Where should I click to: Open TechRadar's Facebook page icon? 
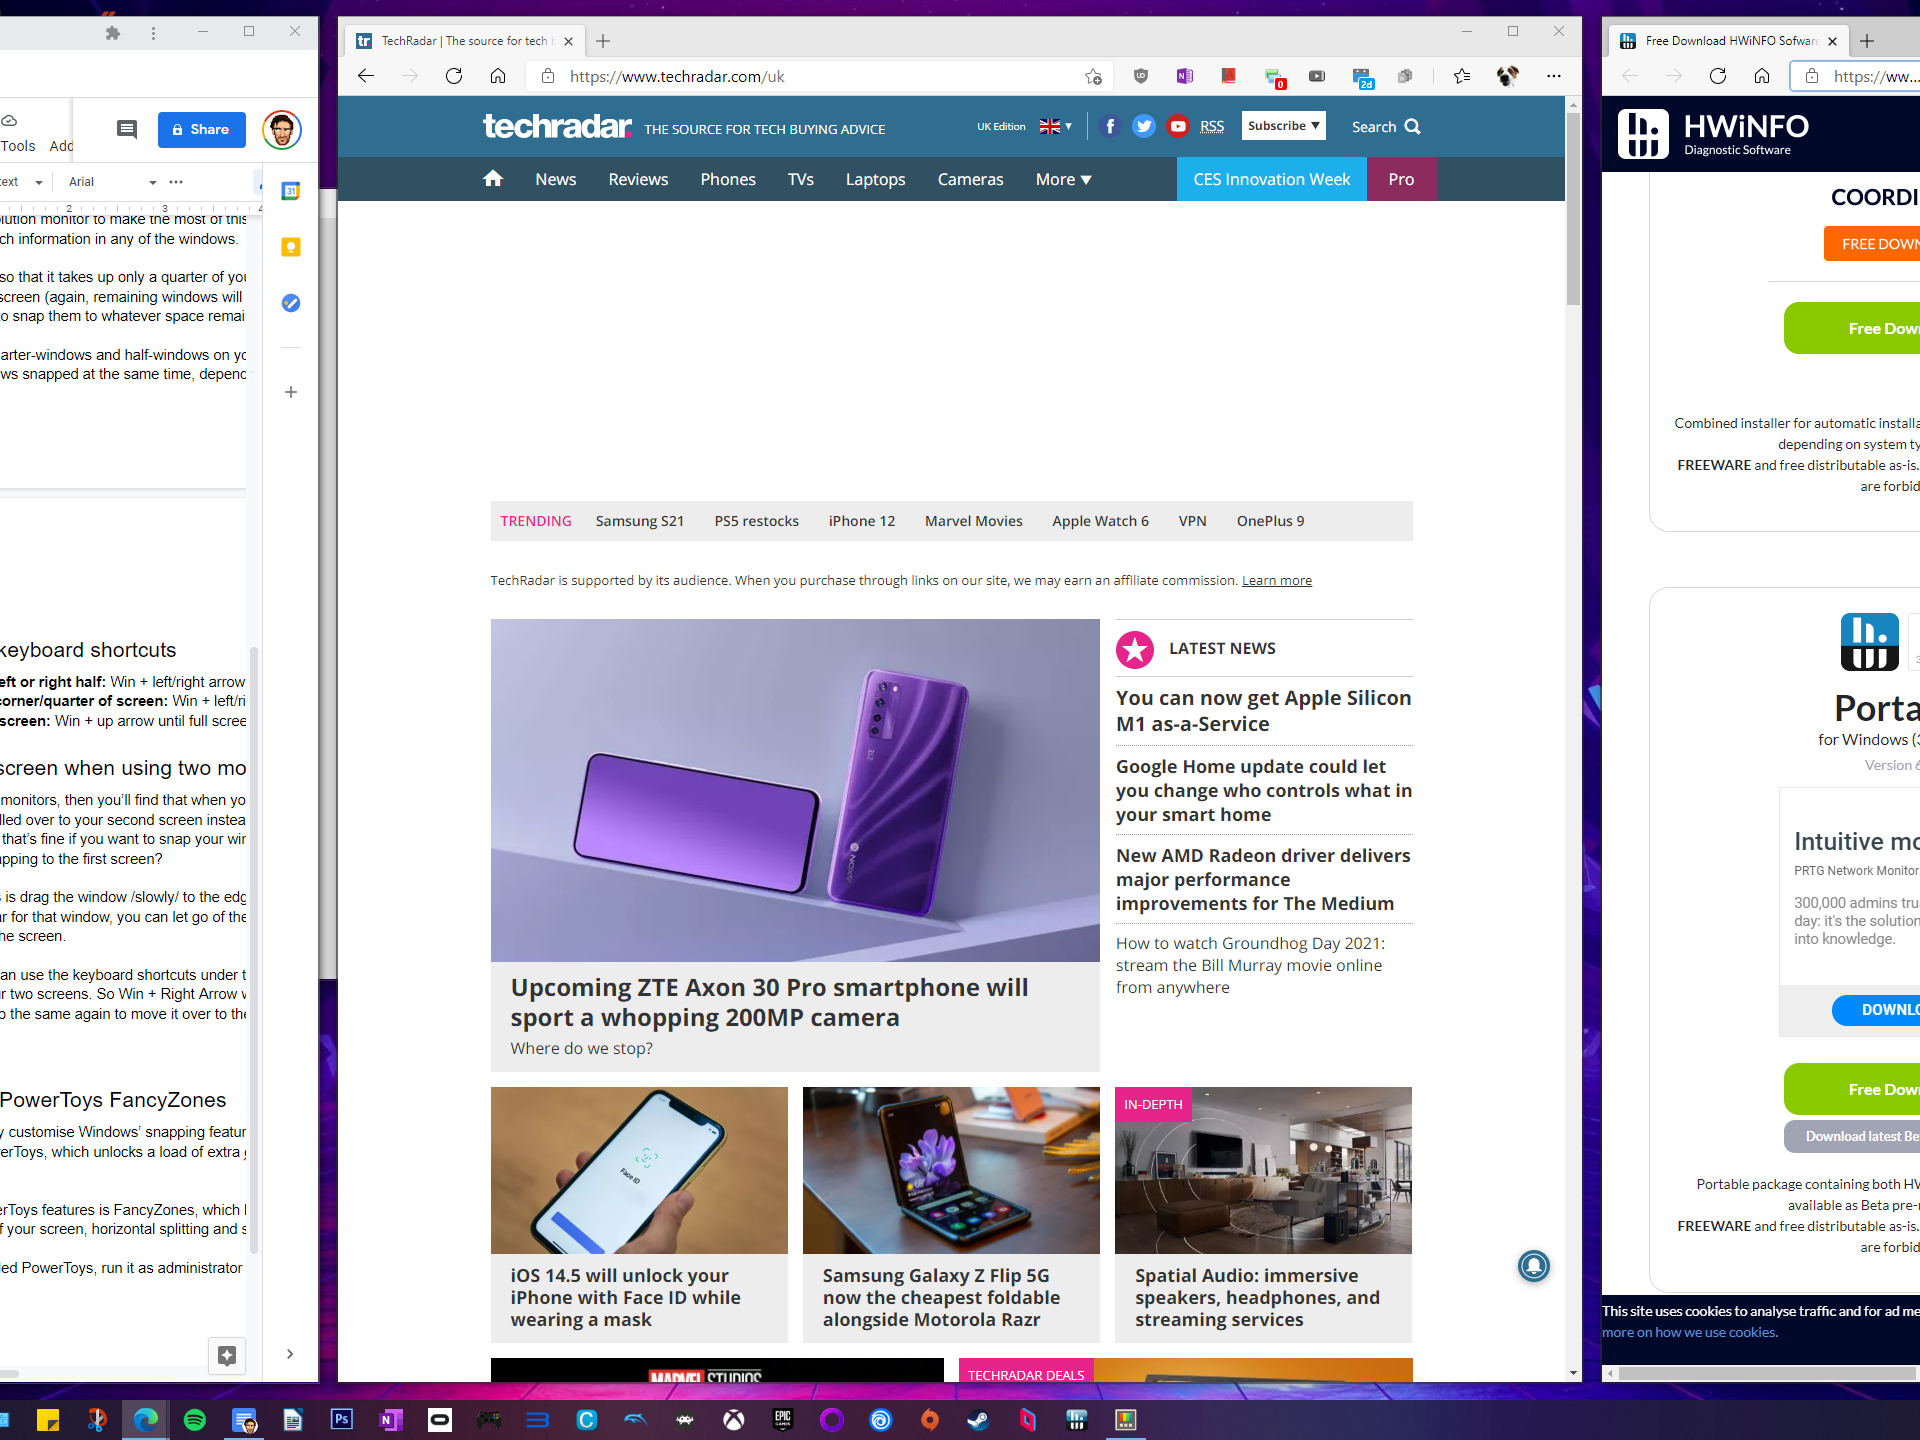[x=1110, y=126]
